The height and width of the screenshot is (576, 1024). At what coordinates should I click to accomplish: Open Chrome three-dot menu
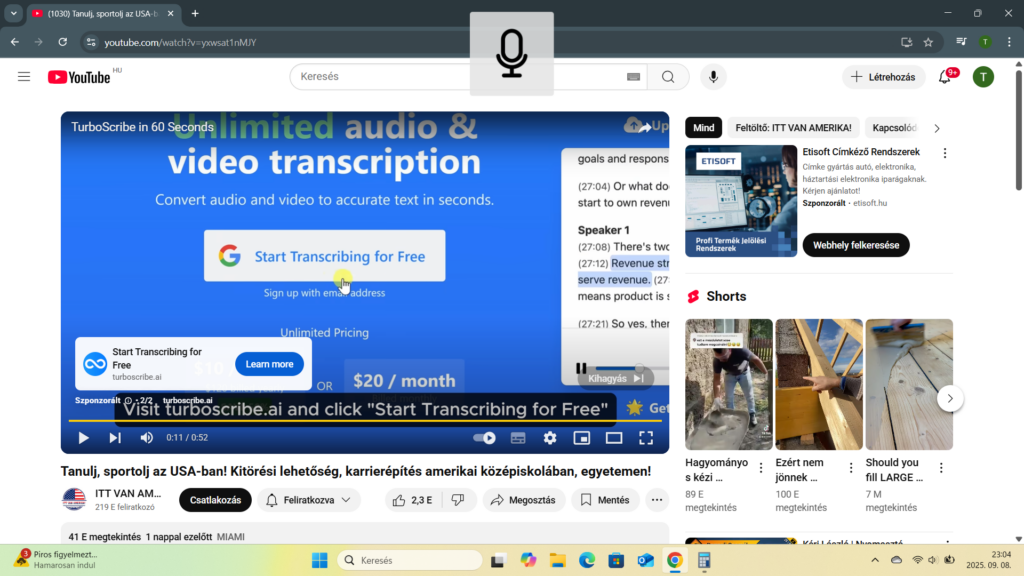pos(1010,42)
